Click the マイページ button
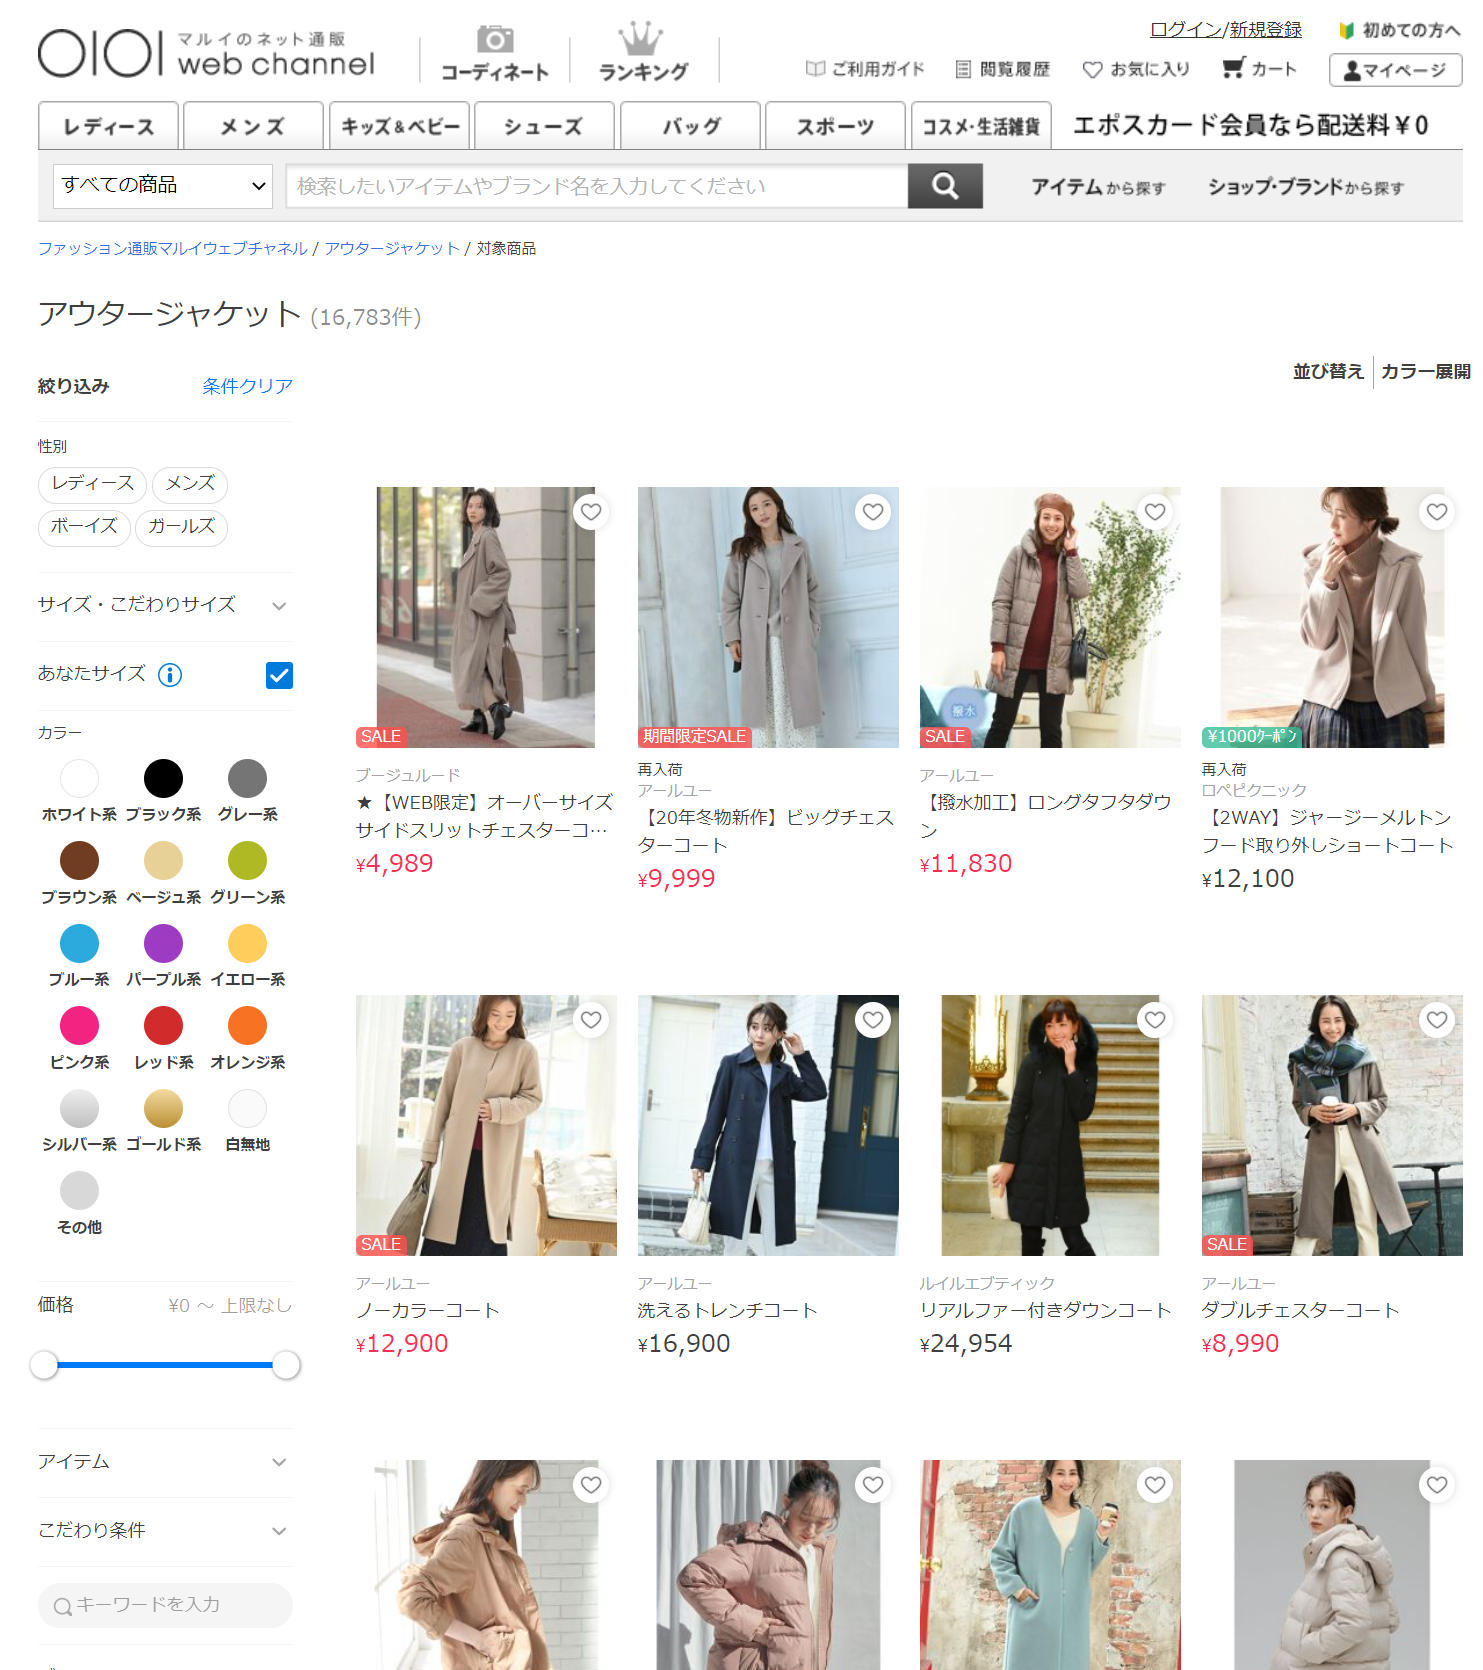The width and height of the screenshot is (1483, 1670). (1395, 70)
